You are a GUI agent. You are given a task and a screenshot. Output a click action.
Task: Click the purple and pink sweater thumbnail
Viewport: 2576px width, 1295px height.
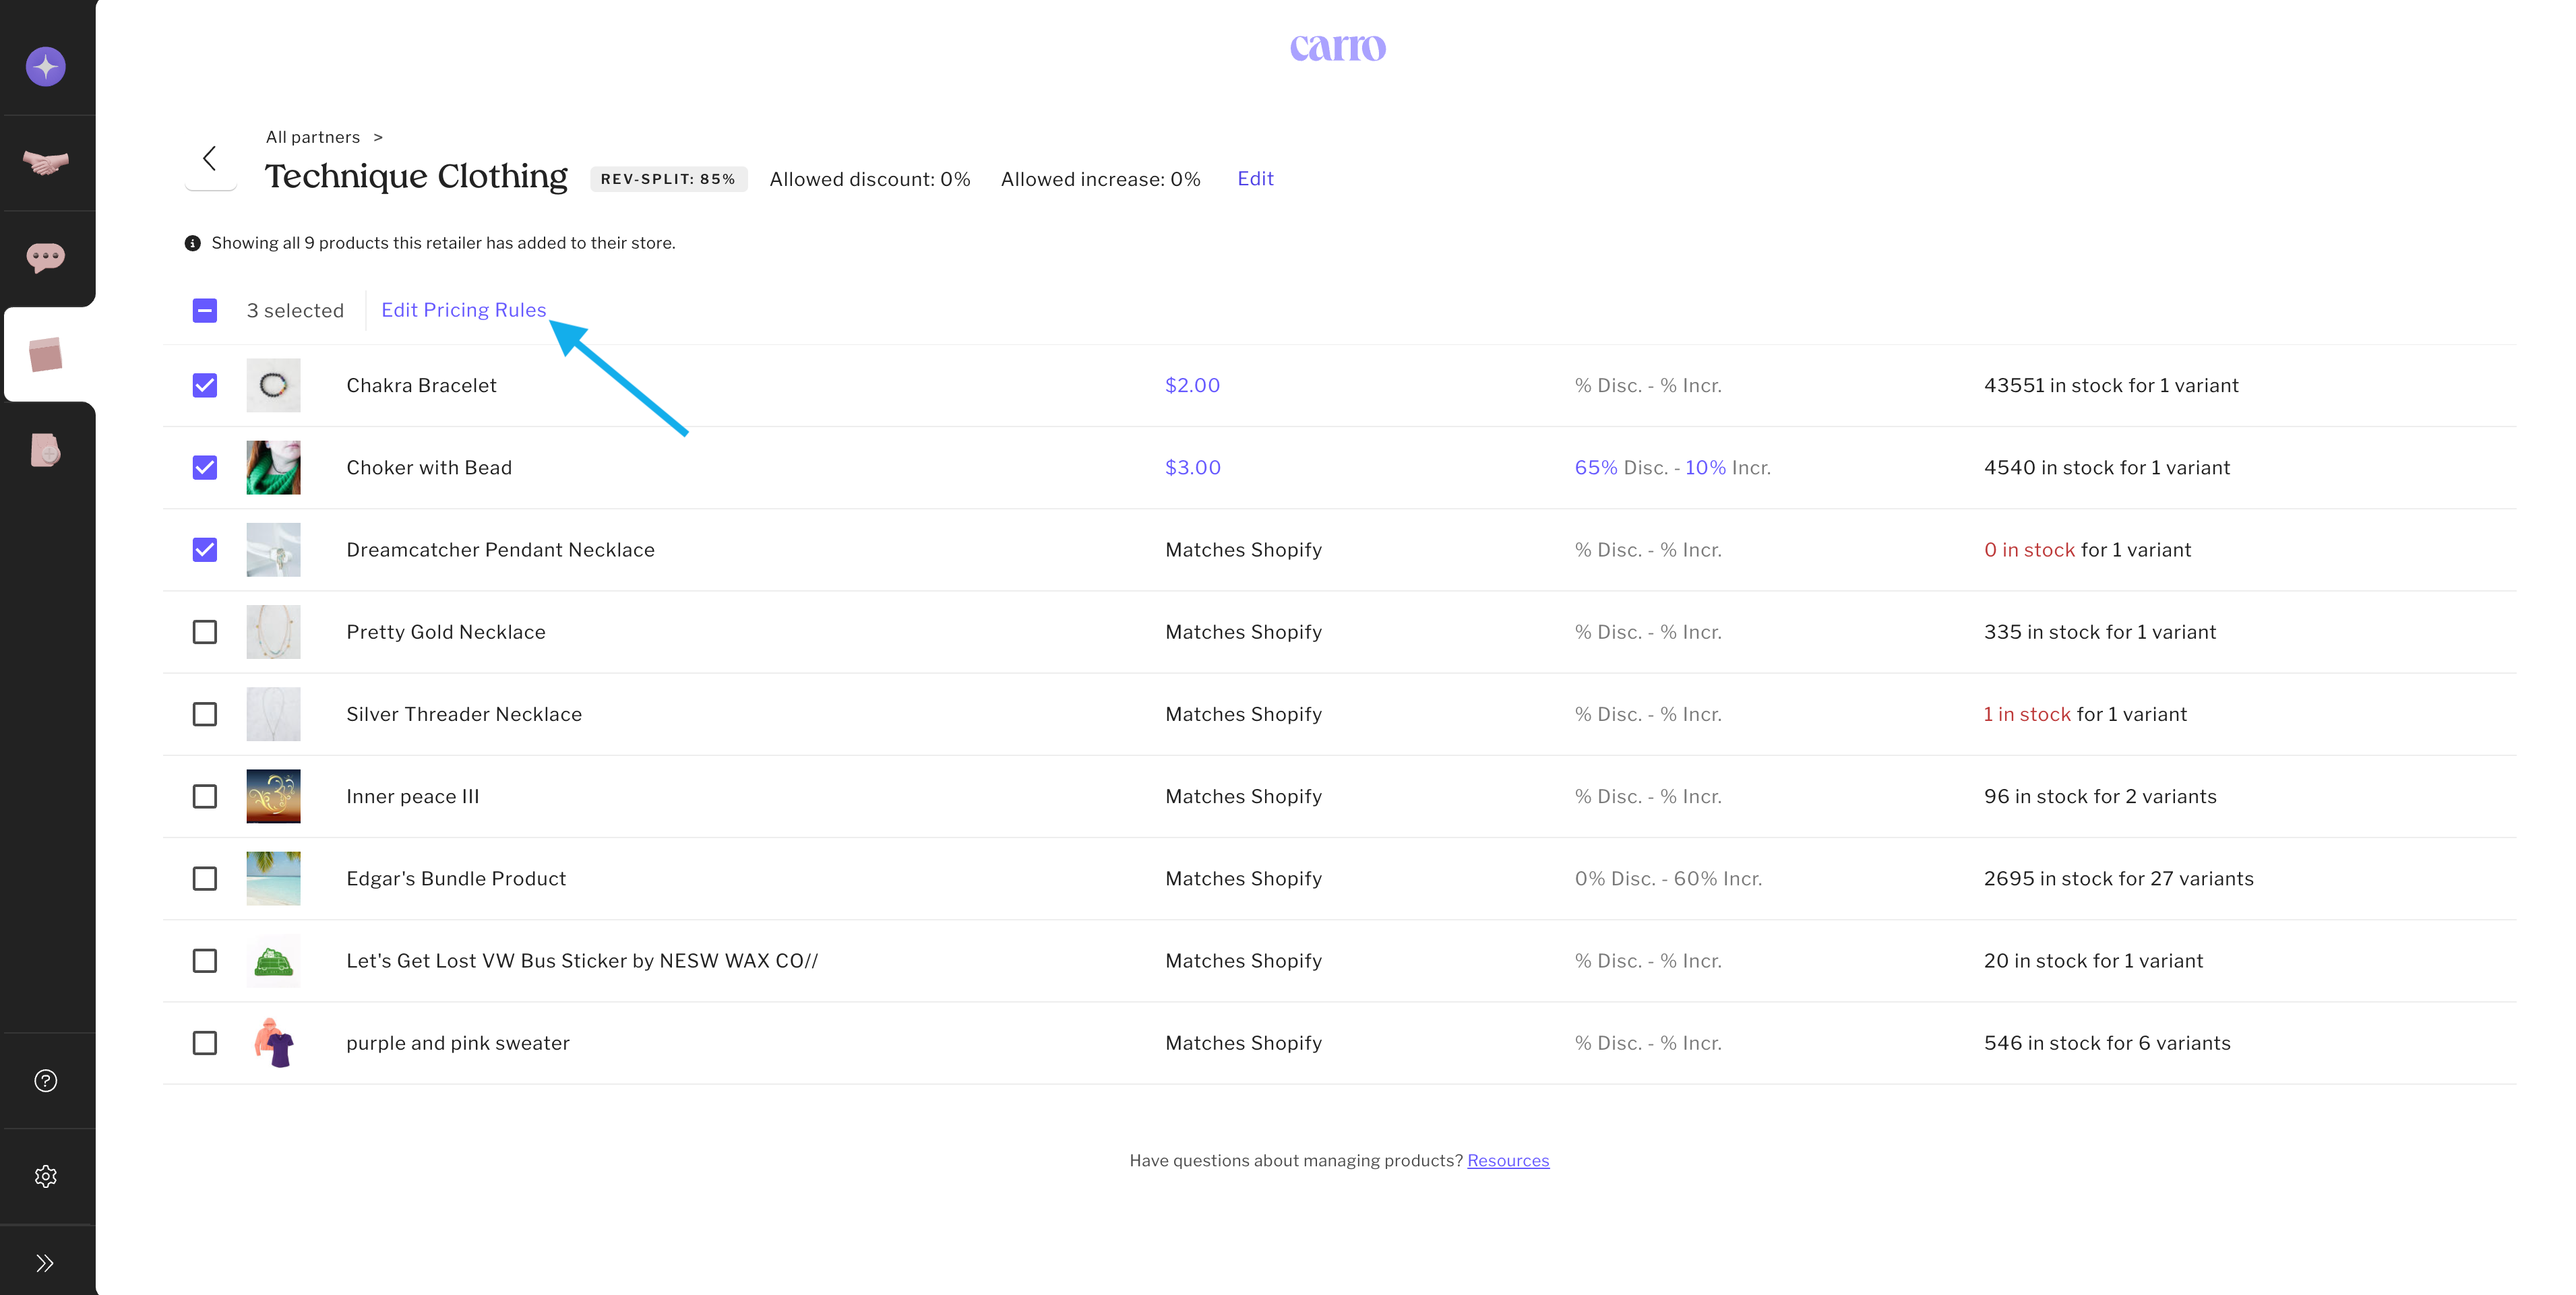(x=273, y=1043)
